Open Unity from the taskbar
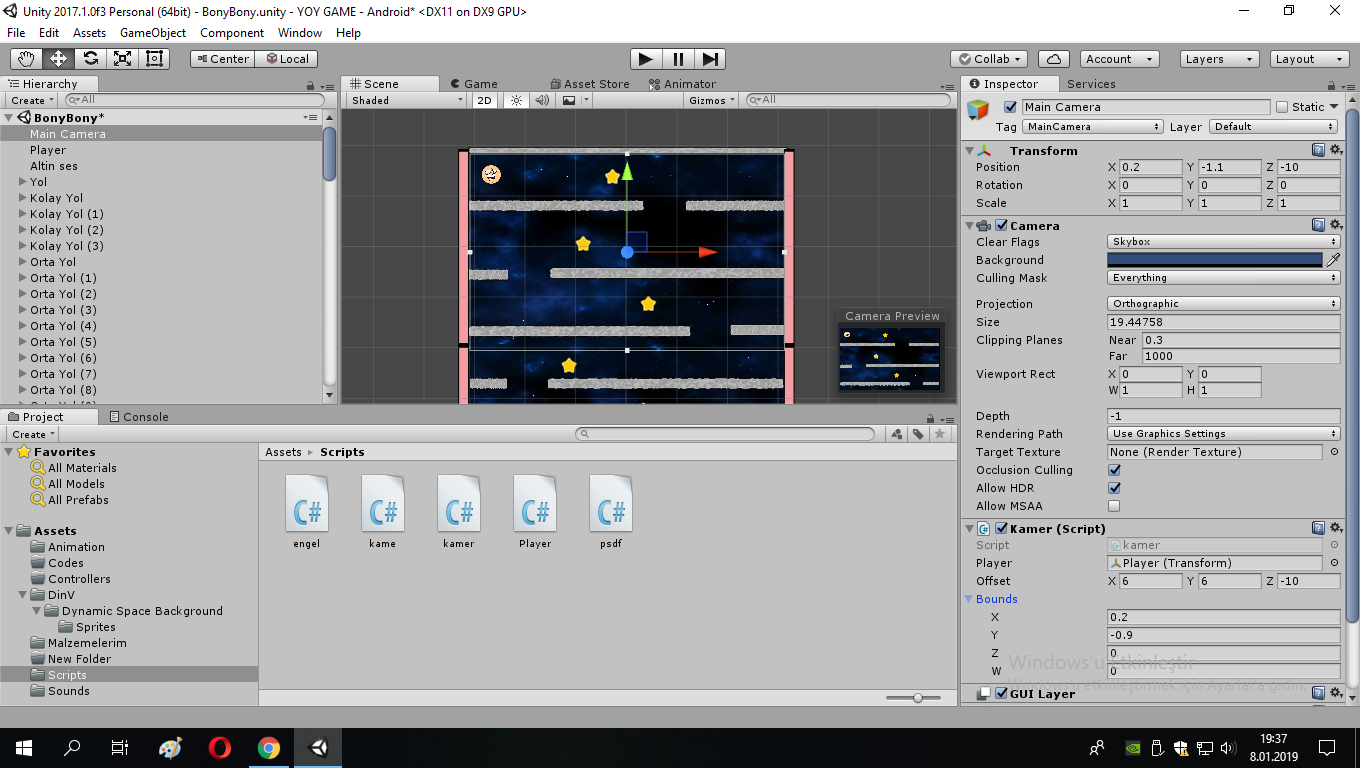1360x783 pixels. pos(318,748)
